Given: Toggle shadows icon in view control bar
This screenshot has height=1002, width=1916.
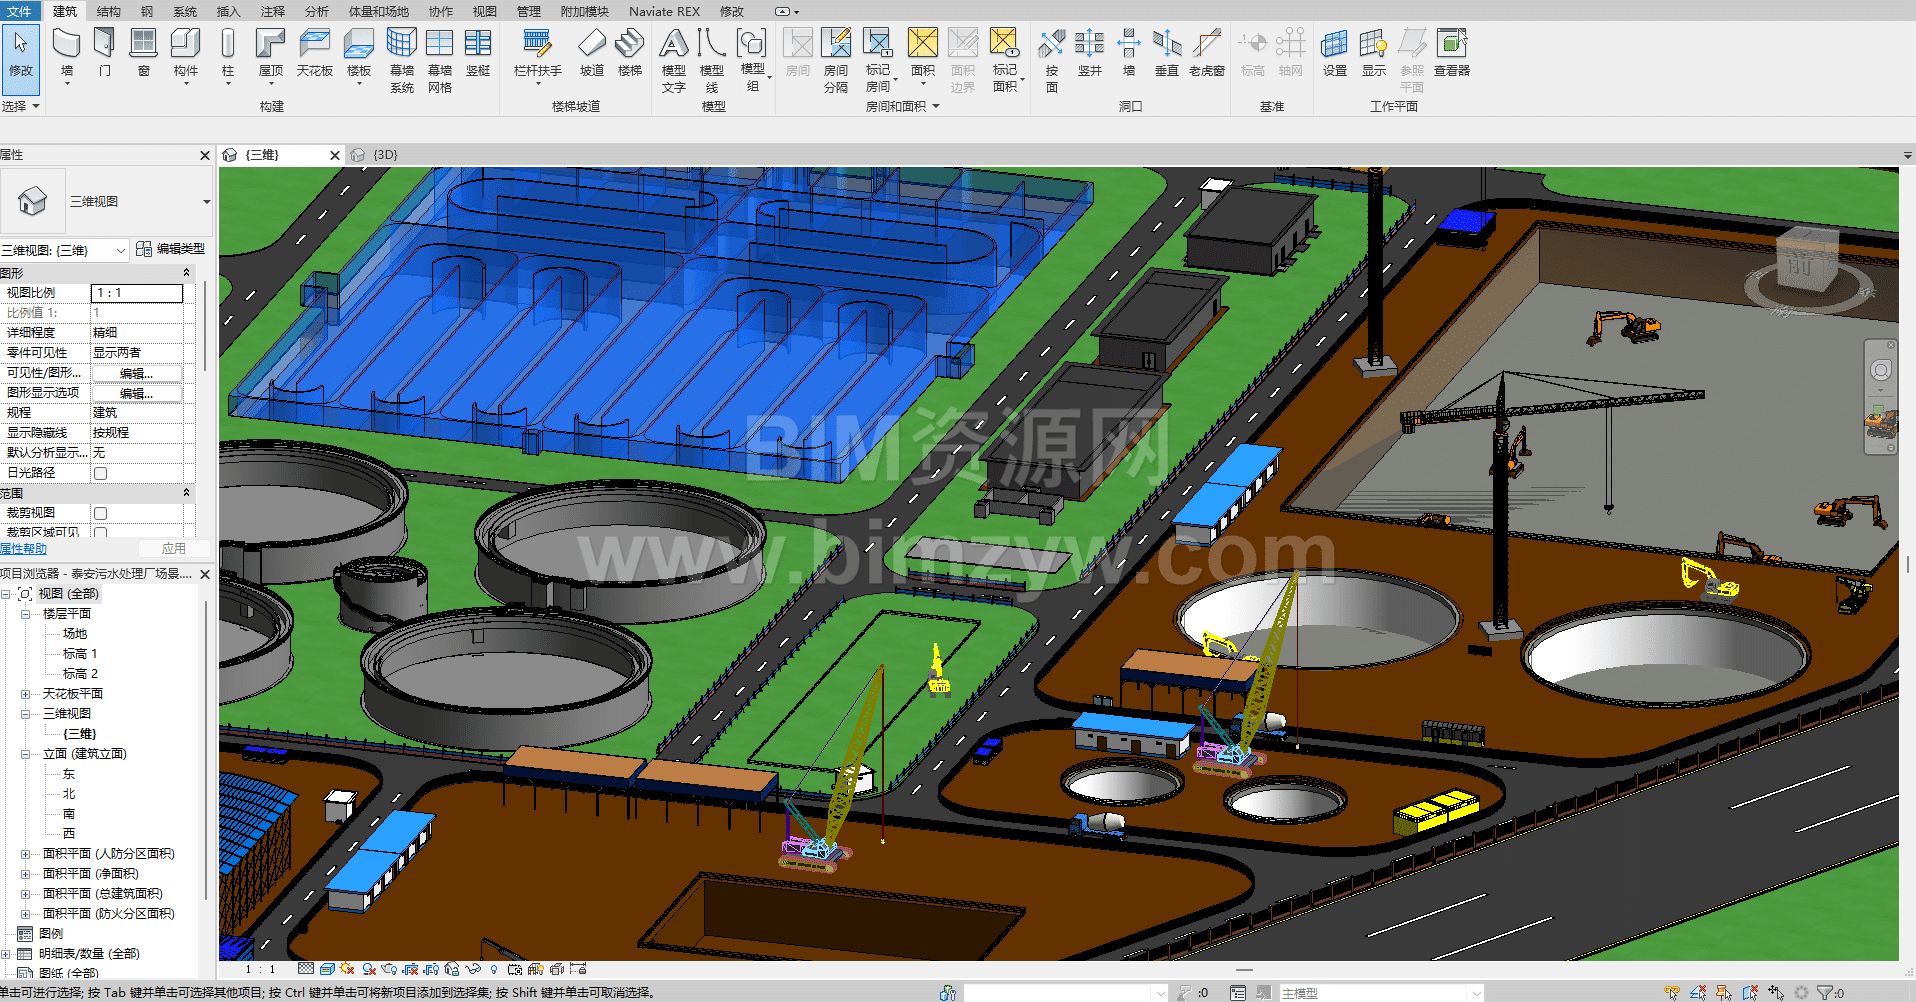Looking at the screenshot, I should coord(369,969).
